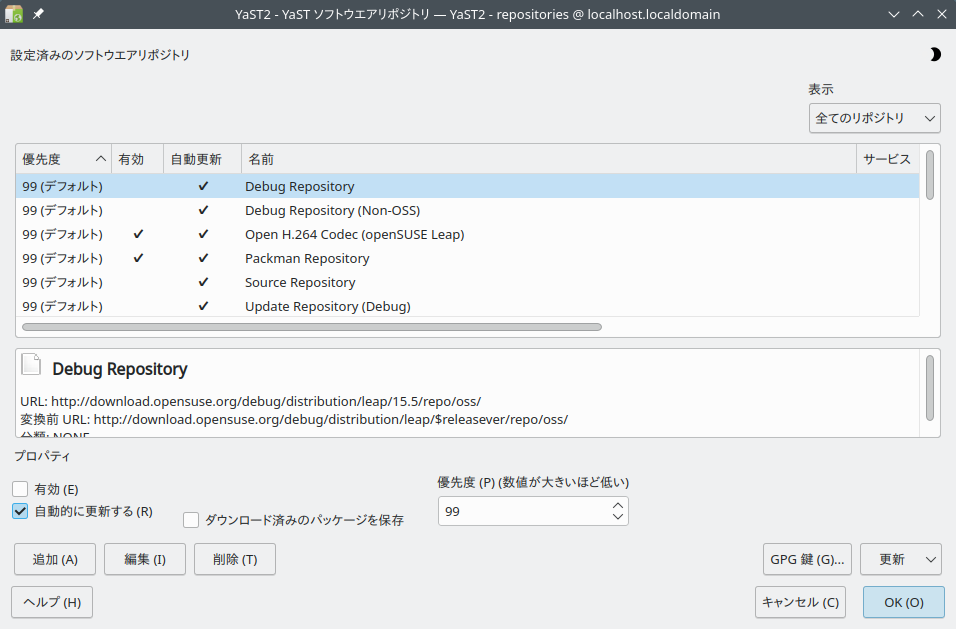The width and height of the screenshot is (956, 629).
Task: Click enabled checkmark for Open H.264 Codec row
Action: (138, 234)
